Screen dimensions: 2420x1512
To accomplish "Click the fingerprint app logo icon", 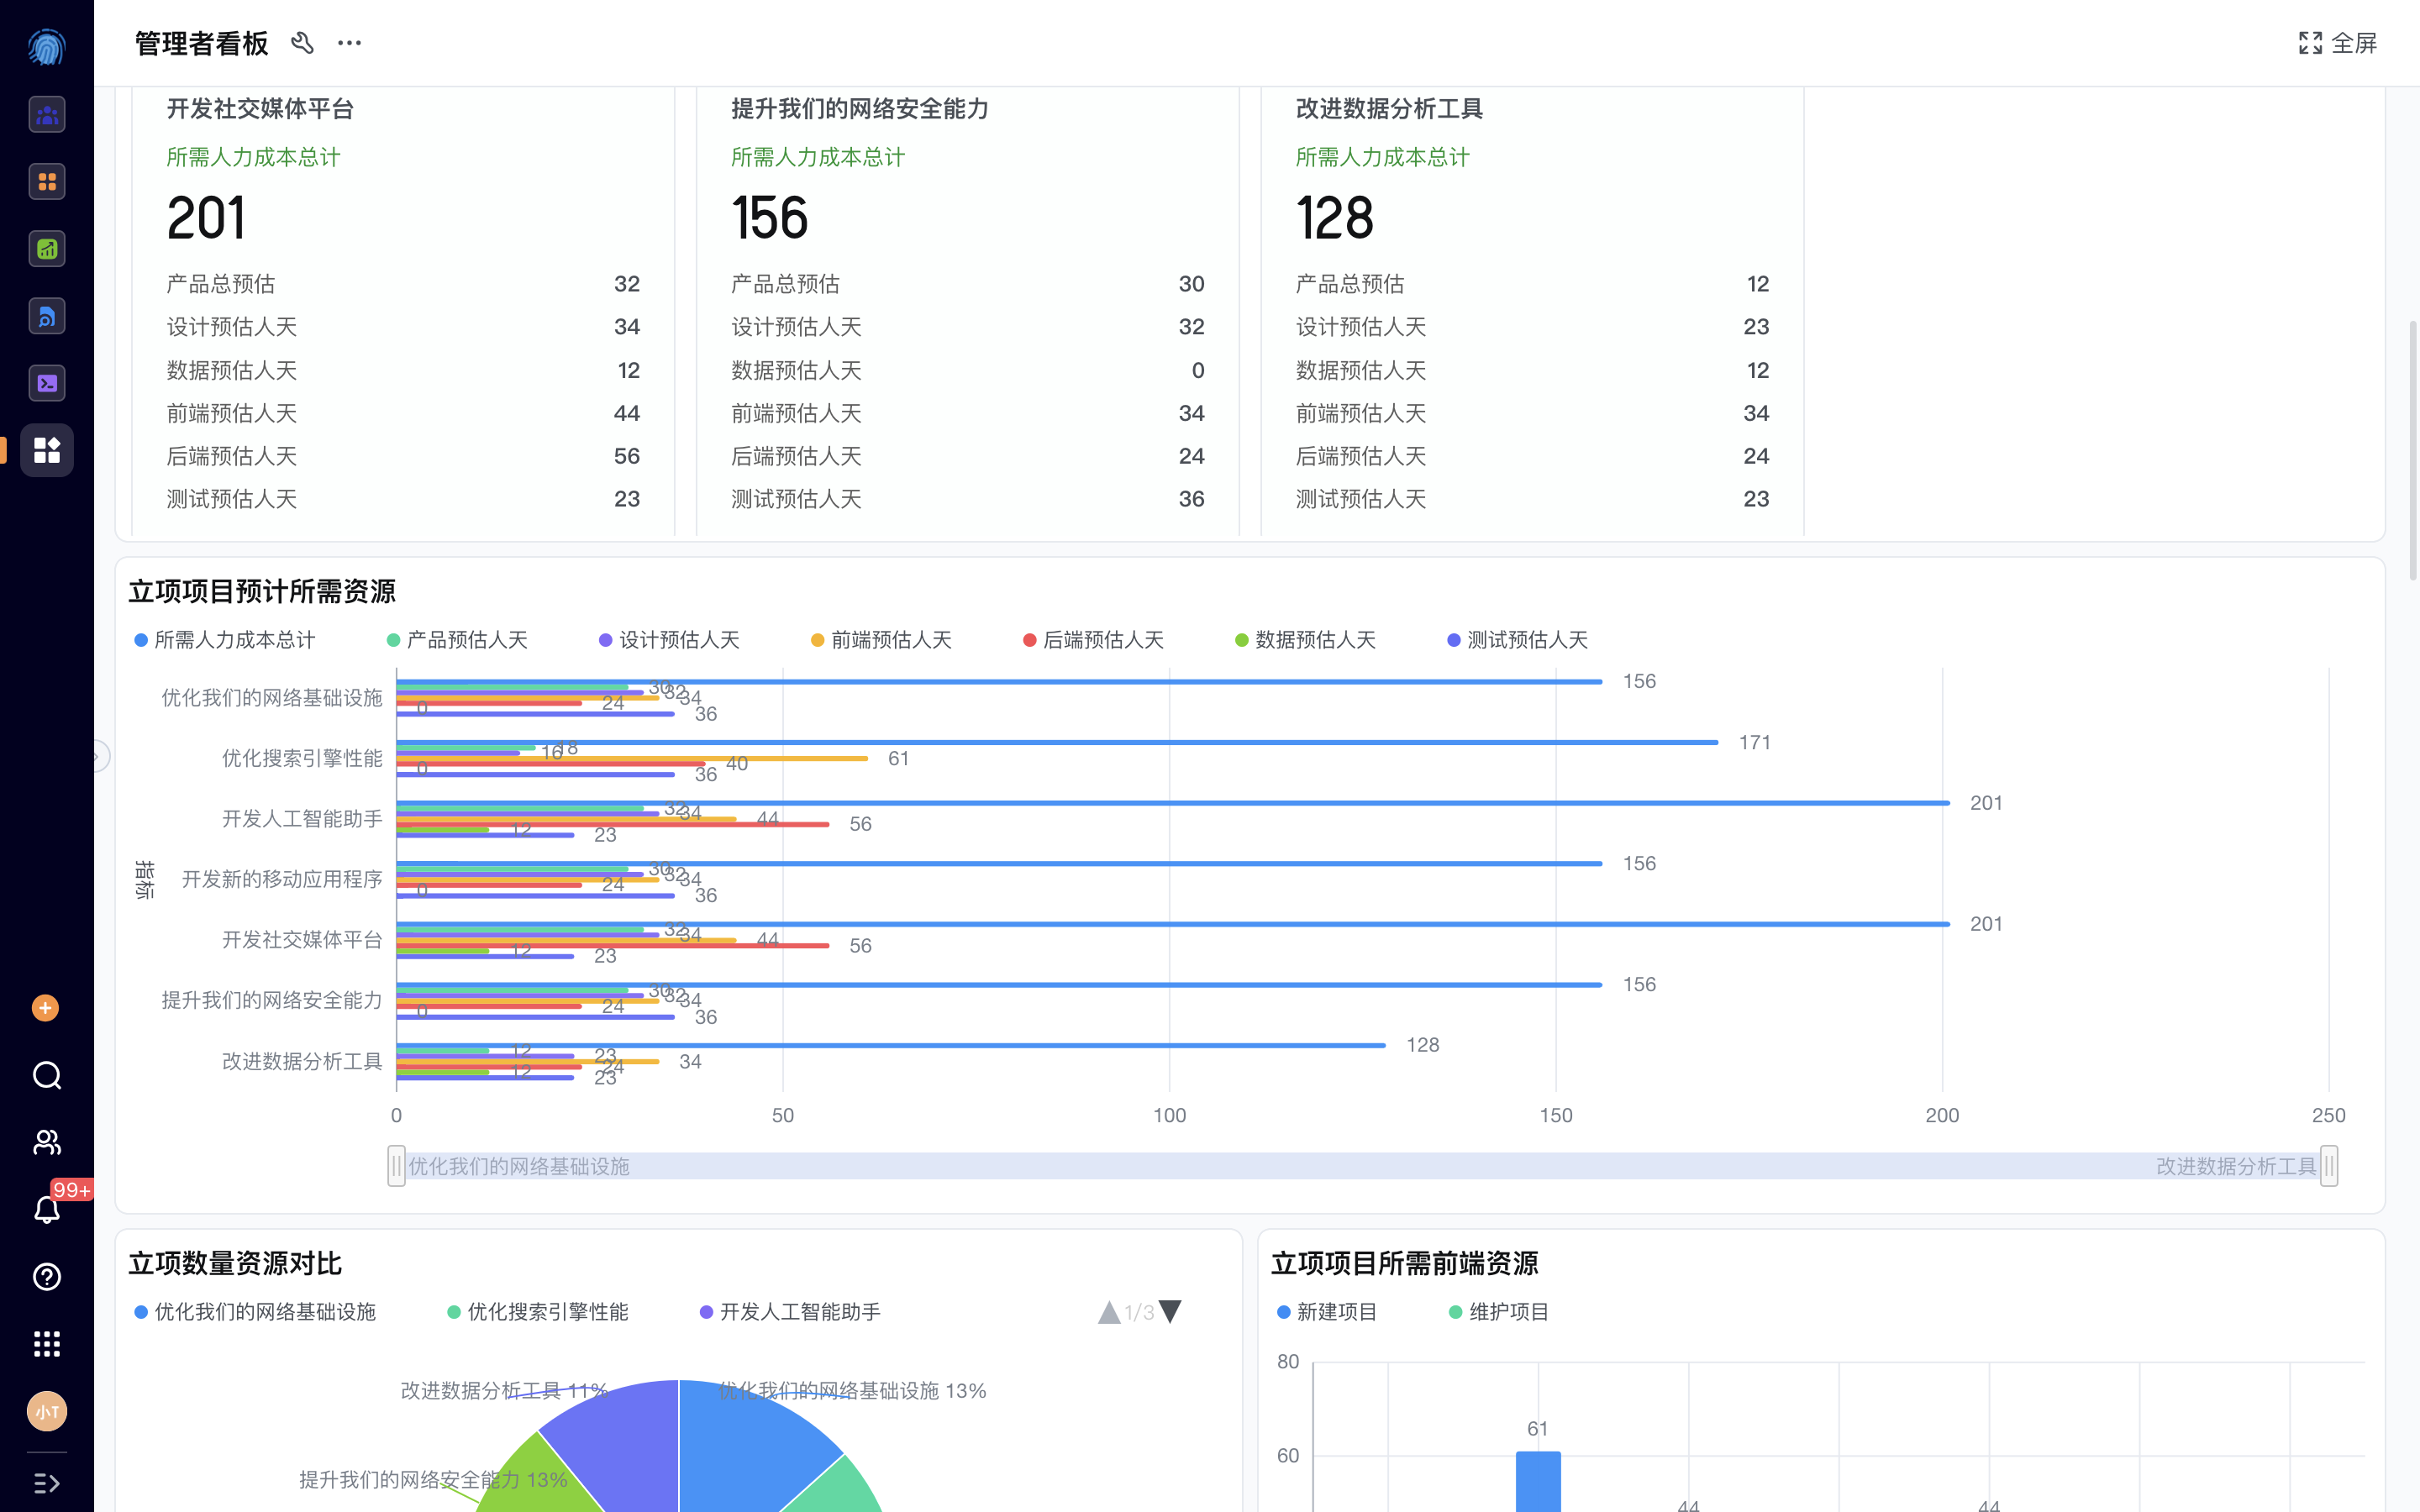I will coord(47,47).
